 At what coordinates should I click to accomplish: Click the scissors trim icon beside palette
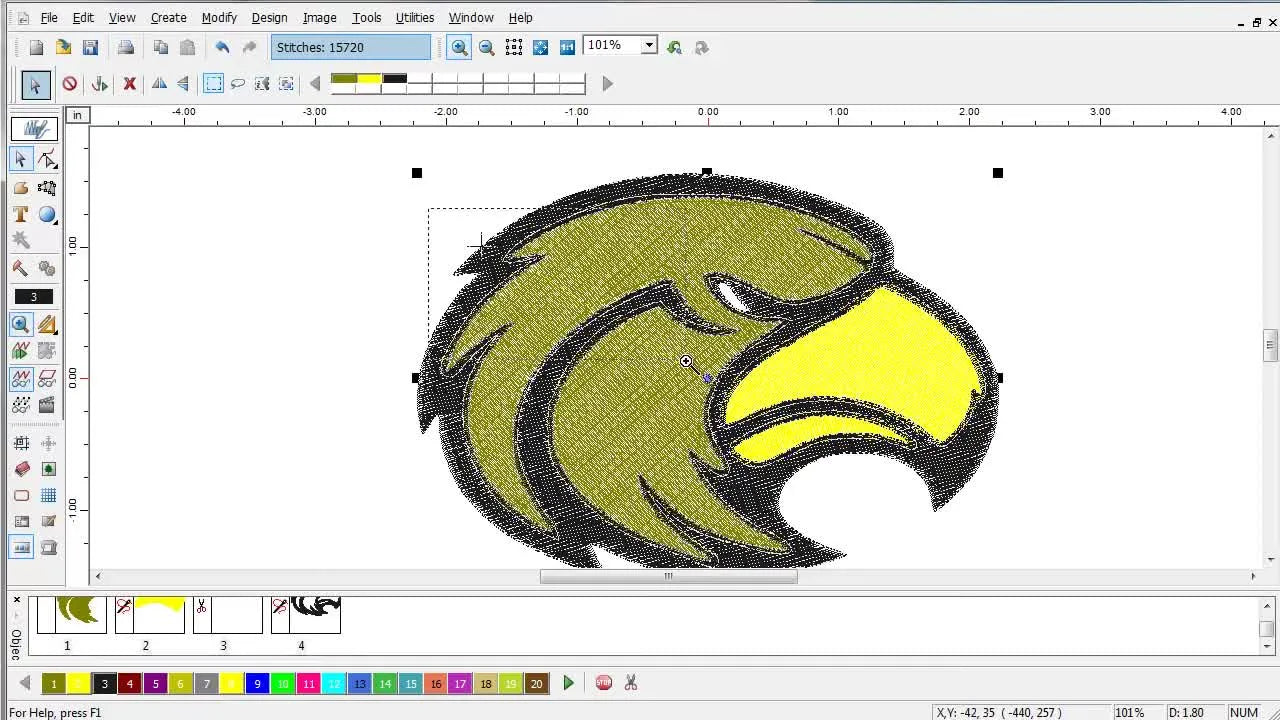(x=631, y=683)
